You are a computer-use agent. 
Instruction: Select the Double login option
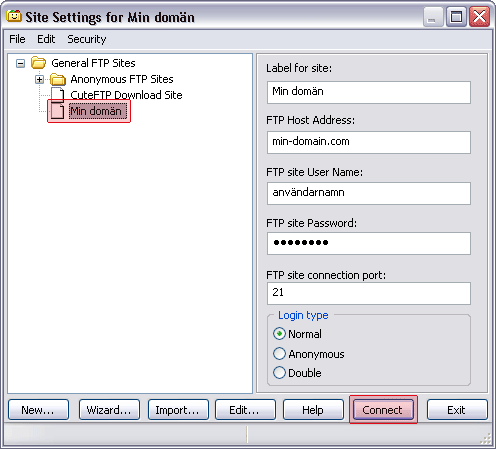[x=279, y=373]
